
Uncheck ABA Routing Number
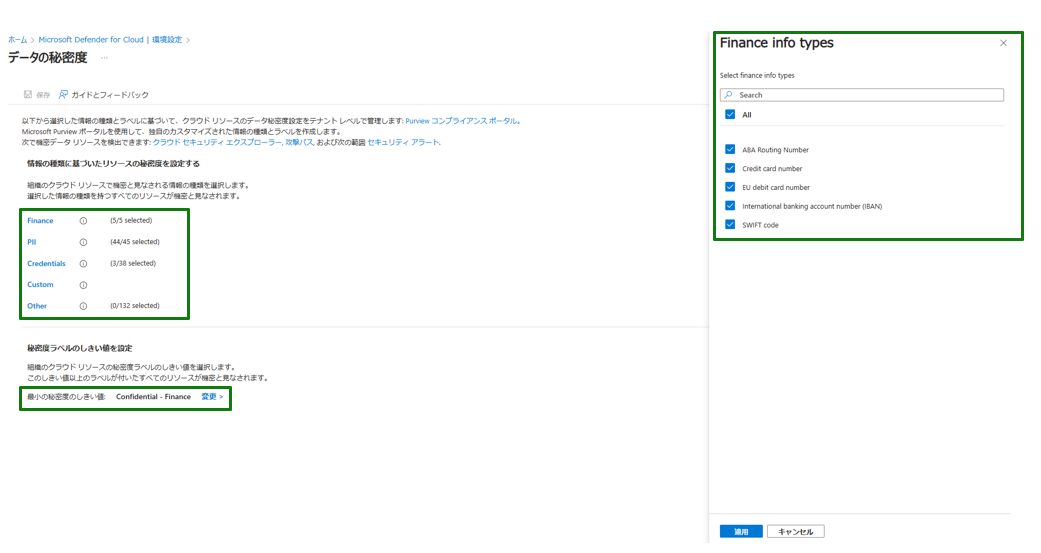(730, 149)
